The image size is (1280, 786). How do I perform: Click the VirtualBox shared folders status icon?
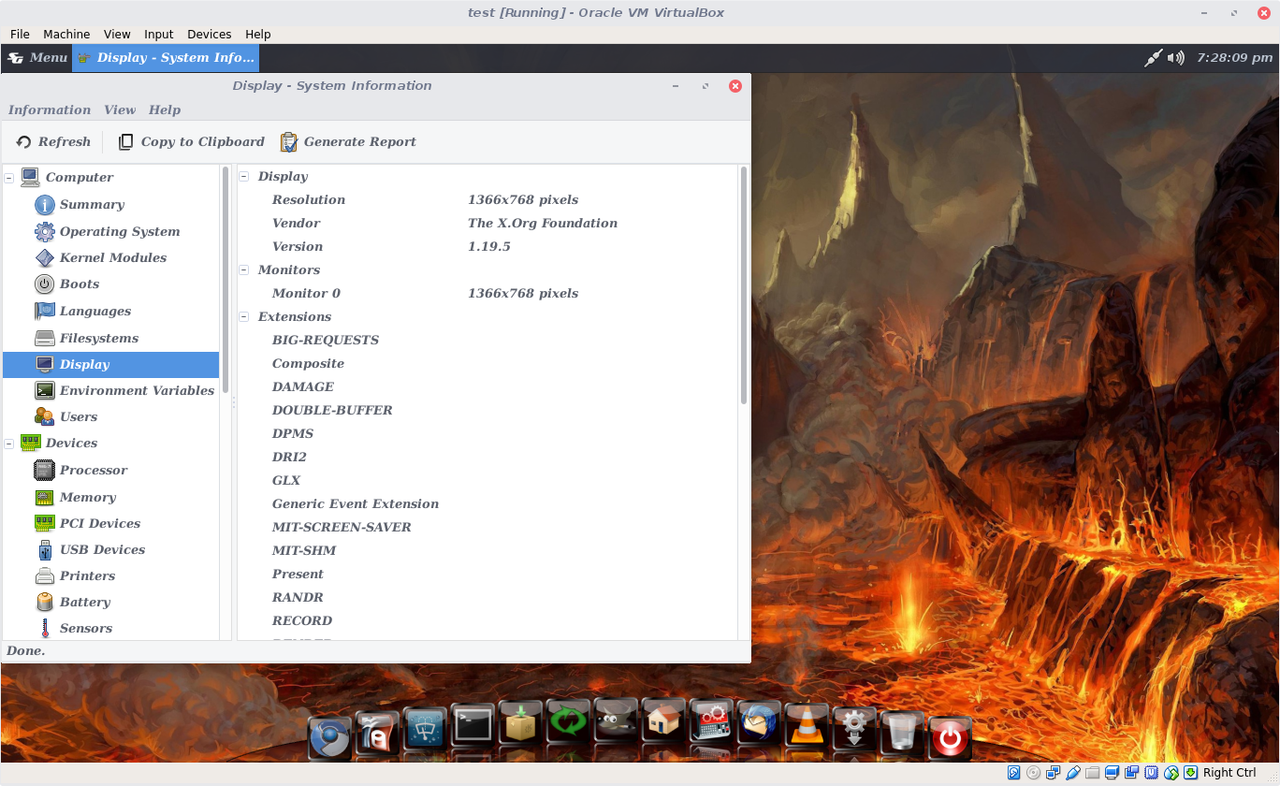(x=1093, y=773)
